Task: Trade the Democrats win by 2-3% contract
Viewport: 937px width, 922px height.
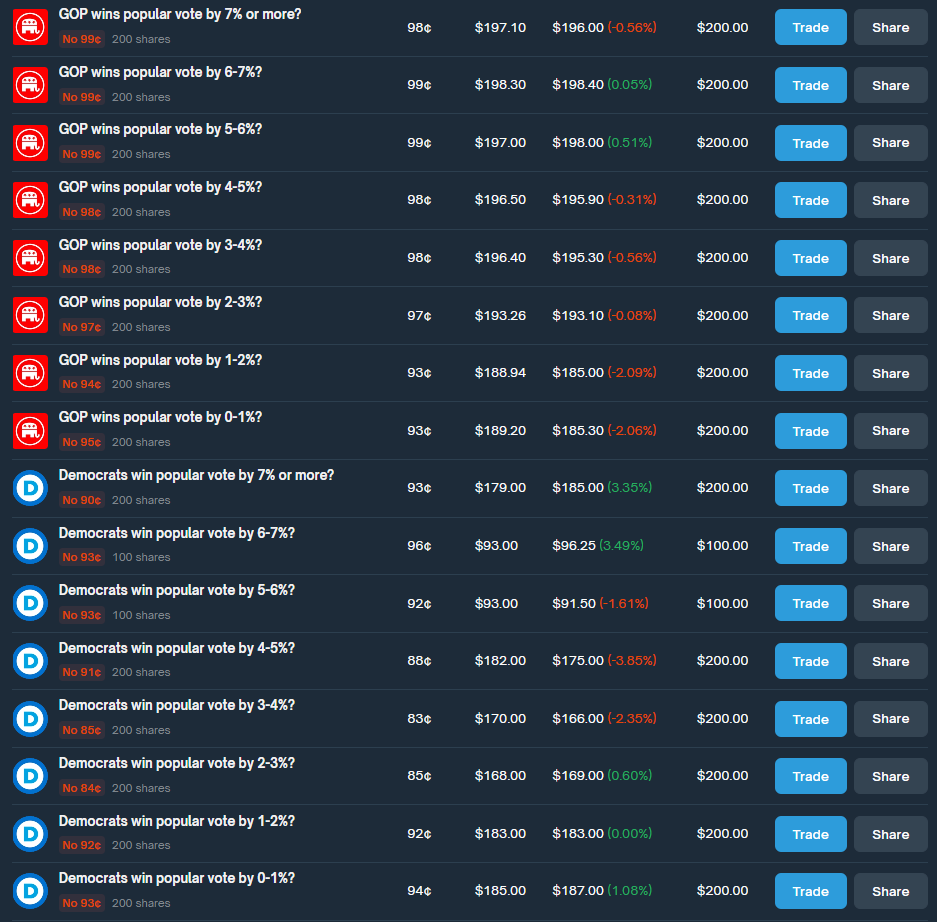Action: pyautogui.click(x=810, y=776)
